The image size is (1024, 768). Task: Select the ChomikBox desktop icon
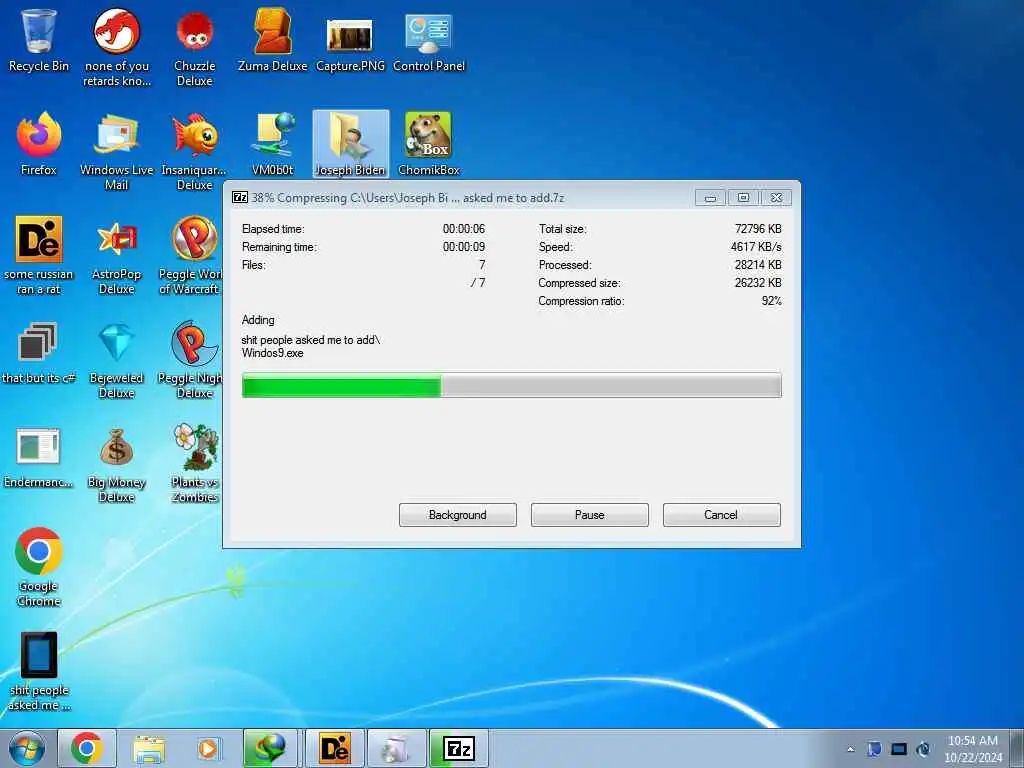click(x=429, y=144)
